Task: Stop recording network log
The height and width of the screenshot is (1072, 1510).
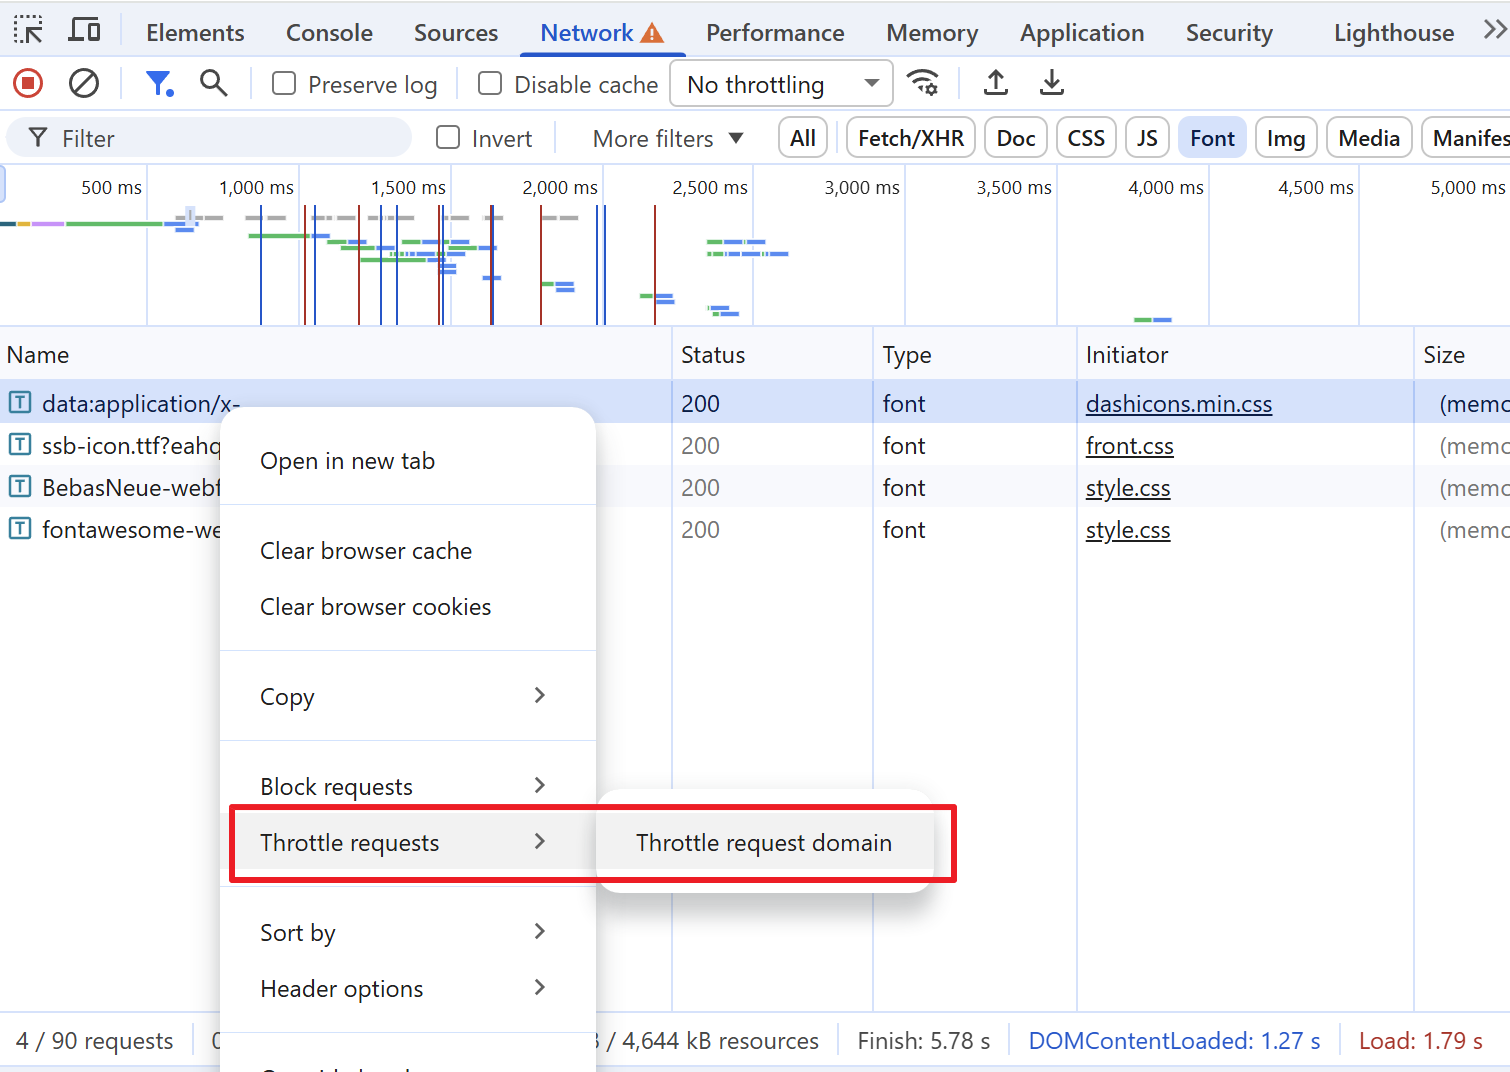Action: tap(28, 84)
